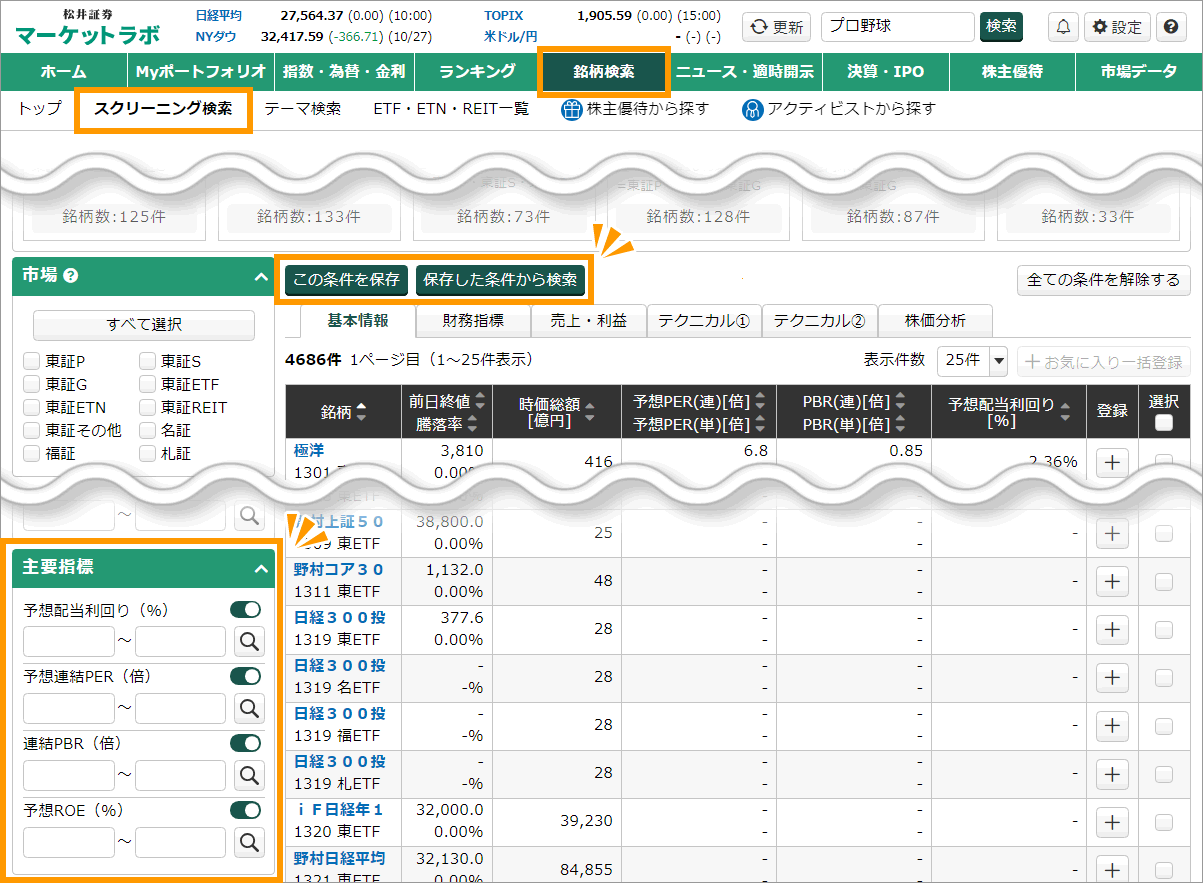Image resolution: width=1203 pixels, height=883 pixels.
Task: Click the 更新 refresh button
Action: [777, 27]
